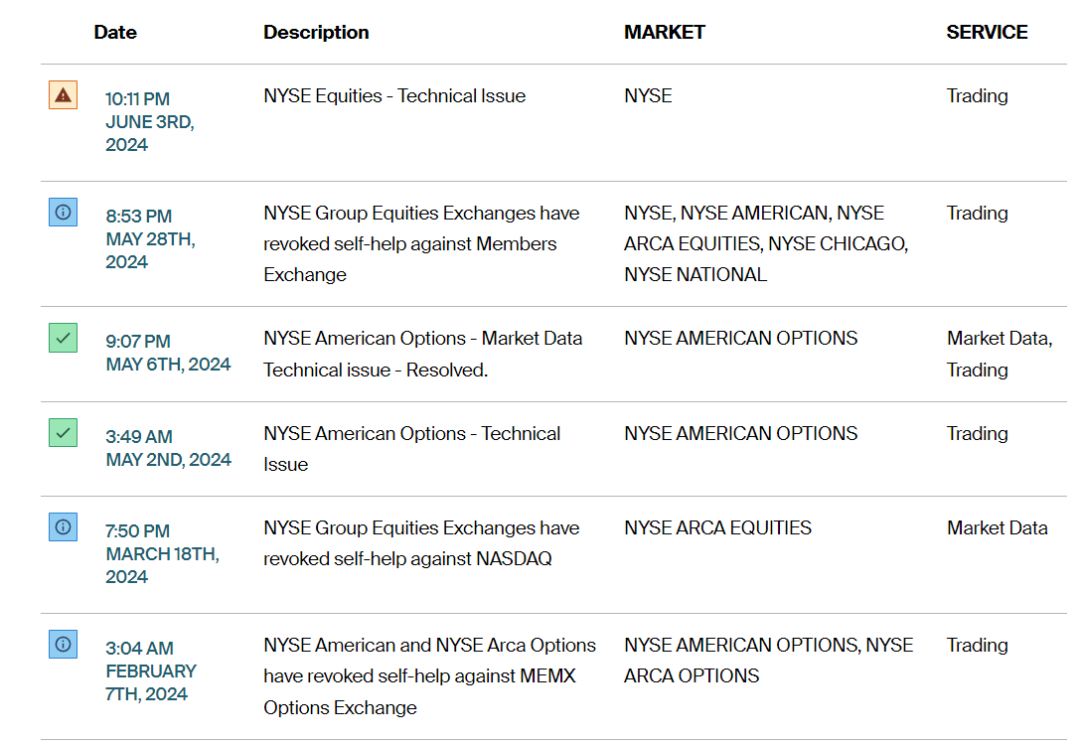The width and height of the screenshot is (1080, 744).
Task: Open the 8:53 PM May 28th date link
Action: point(150,238)
